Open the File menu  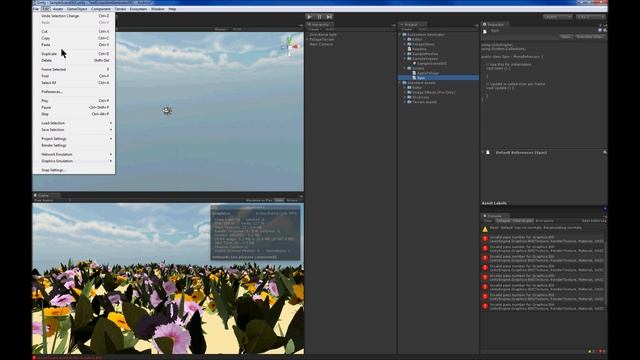36,9
